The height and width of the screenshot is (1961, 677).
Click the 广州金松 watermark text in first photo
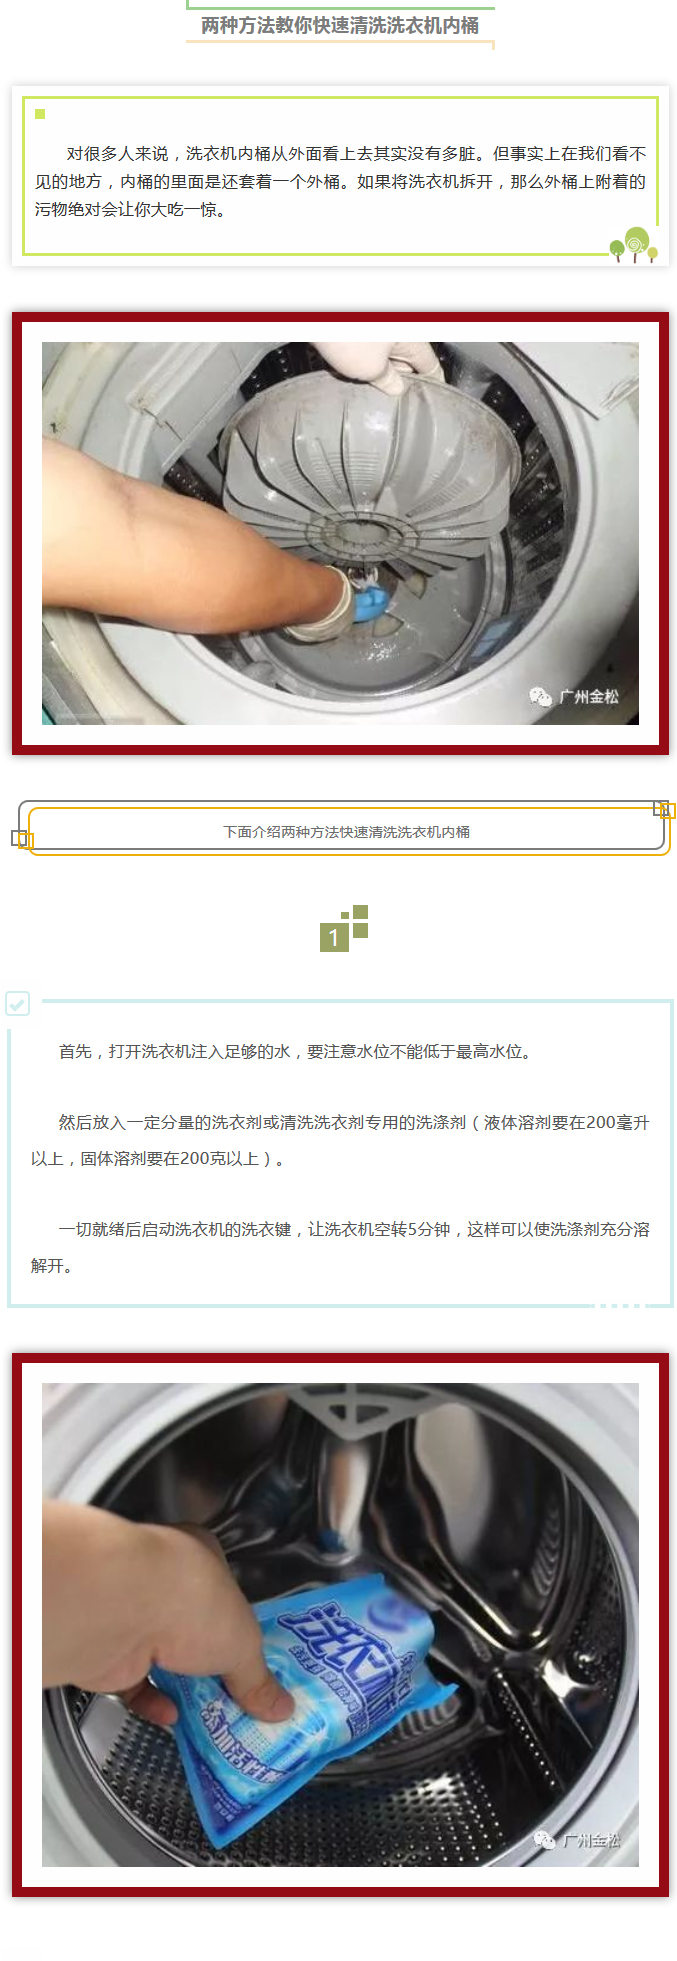(590, 696)
